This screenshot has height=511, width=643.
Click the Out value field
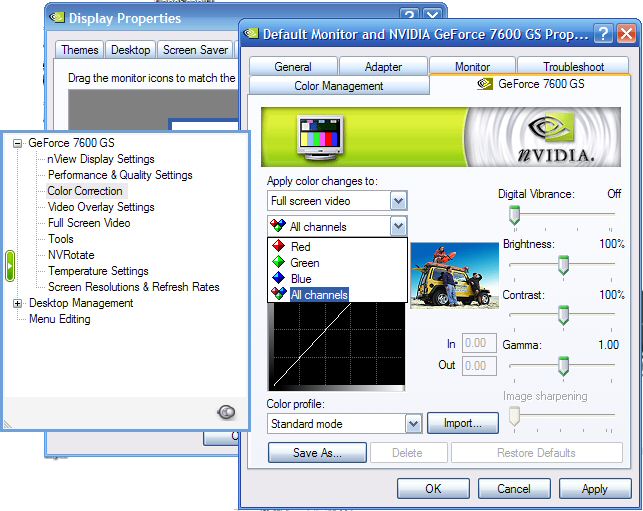pos(479,365)
